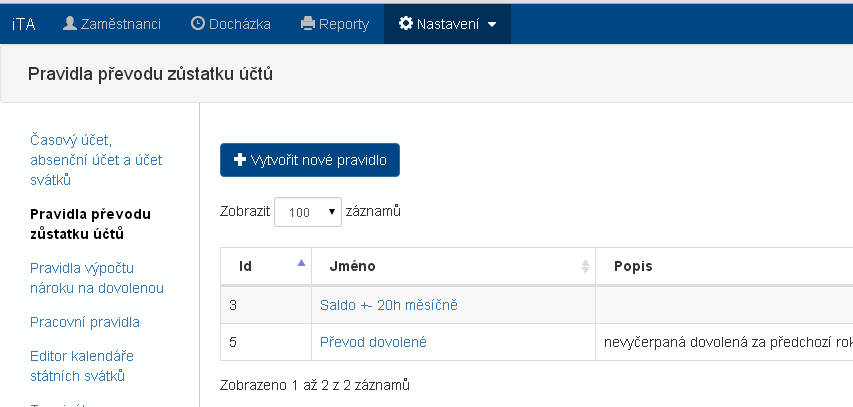
Task: Open the Nastavení dropdown caret
Action: click(x=492, y=24)
